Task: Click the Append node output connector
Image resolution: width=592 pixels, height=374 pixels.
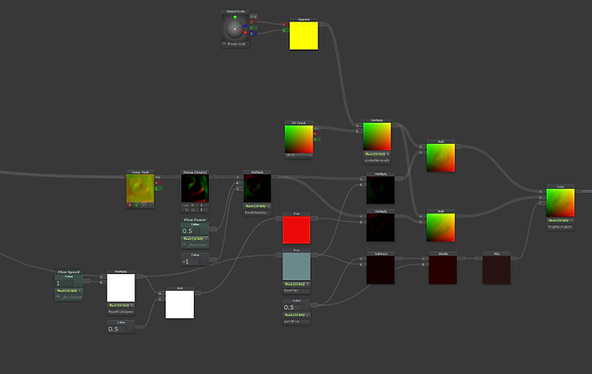Action: pyautogui.click(x=322, y=25)
